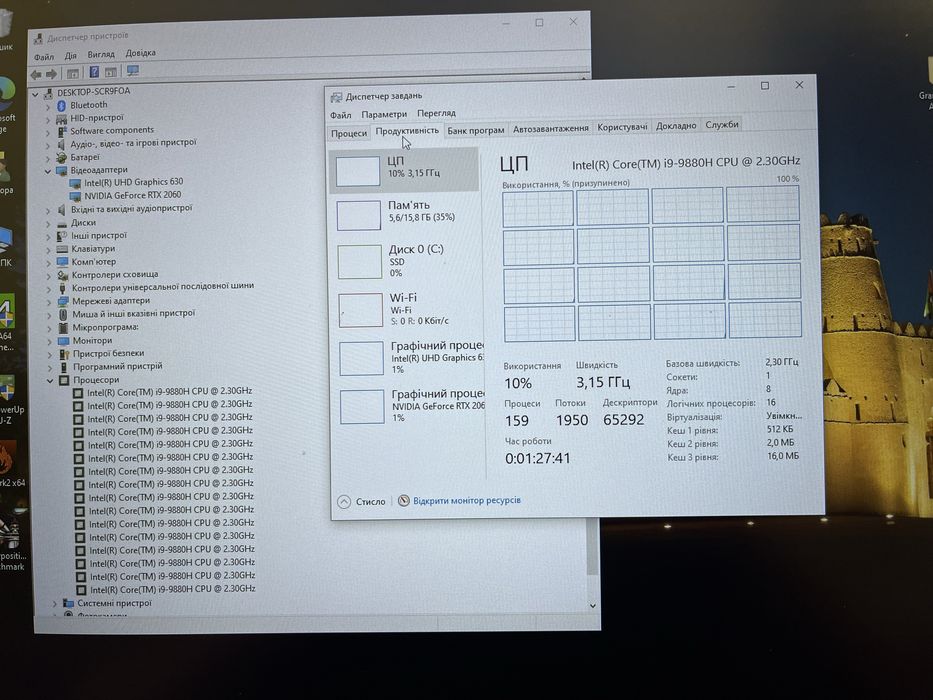Select the Пам'ять performance item
The height and width of the screenshot is (700, 933).
pyautogui.click(x=405, y=215)
